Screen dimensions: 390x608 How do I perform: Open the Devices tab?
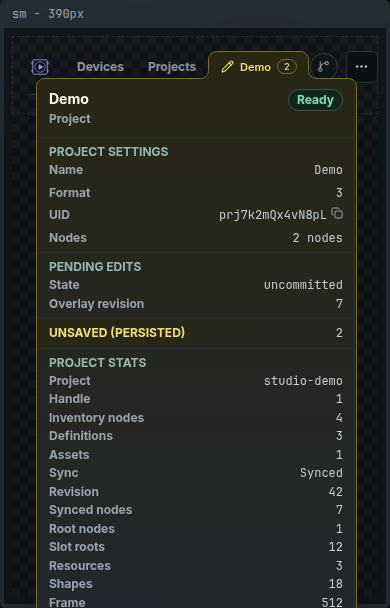(x=100, y=67)
